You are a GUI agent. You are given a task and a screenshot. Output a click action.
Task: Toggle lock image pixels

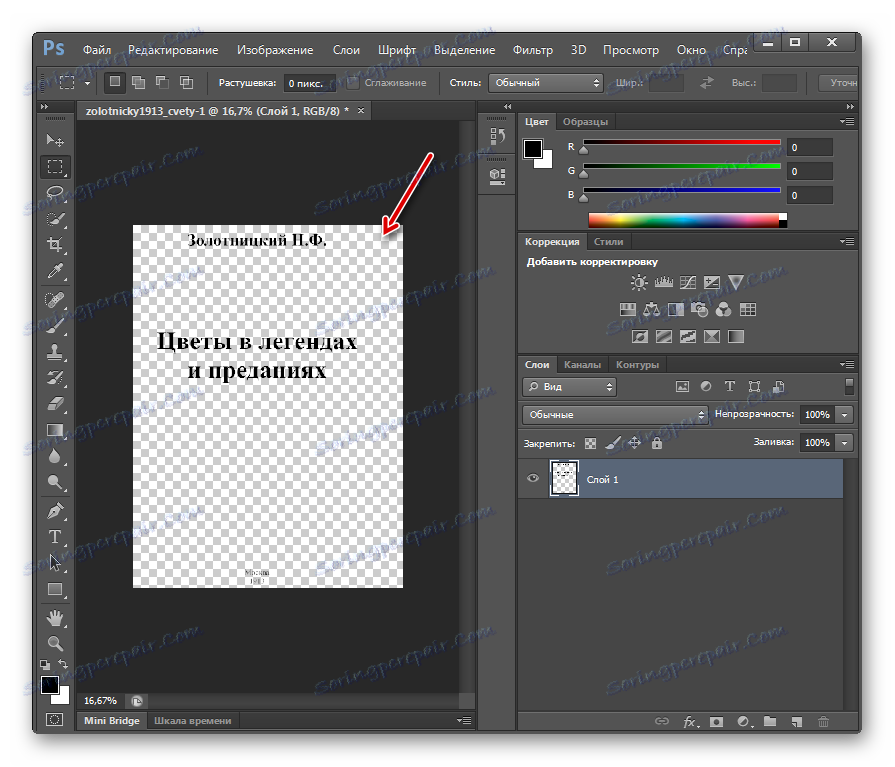click(612, 443)
